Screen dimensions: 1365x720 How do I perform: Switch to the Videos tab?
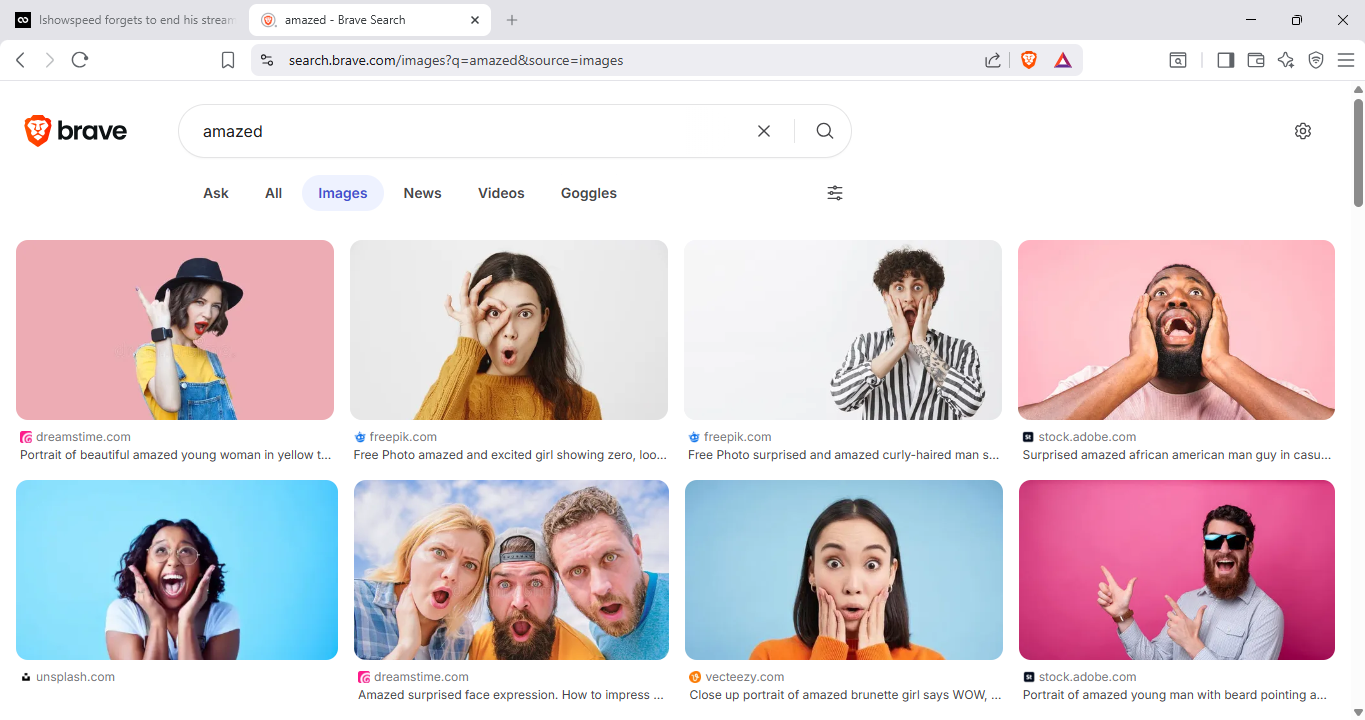pyautogui.click(x=501, y=193)
